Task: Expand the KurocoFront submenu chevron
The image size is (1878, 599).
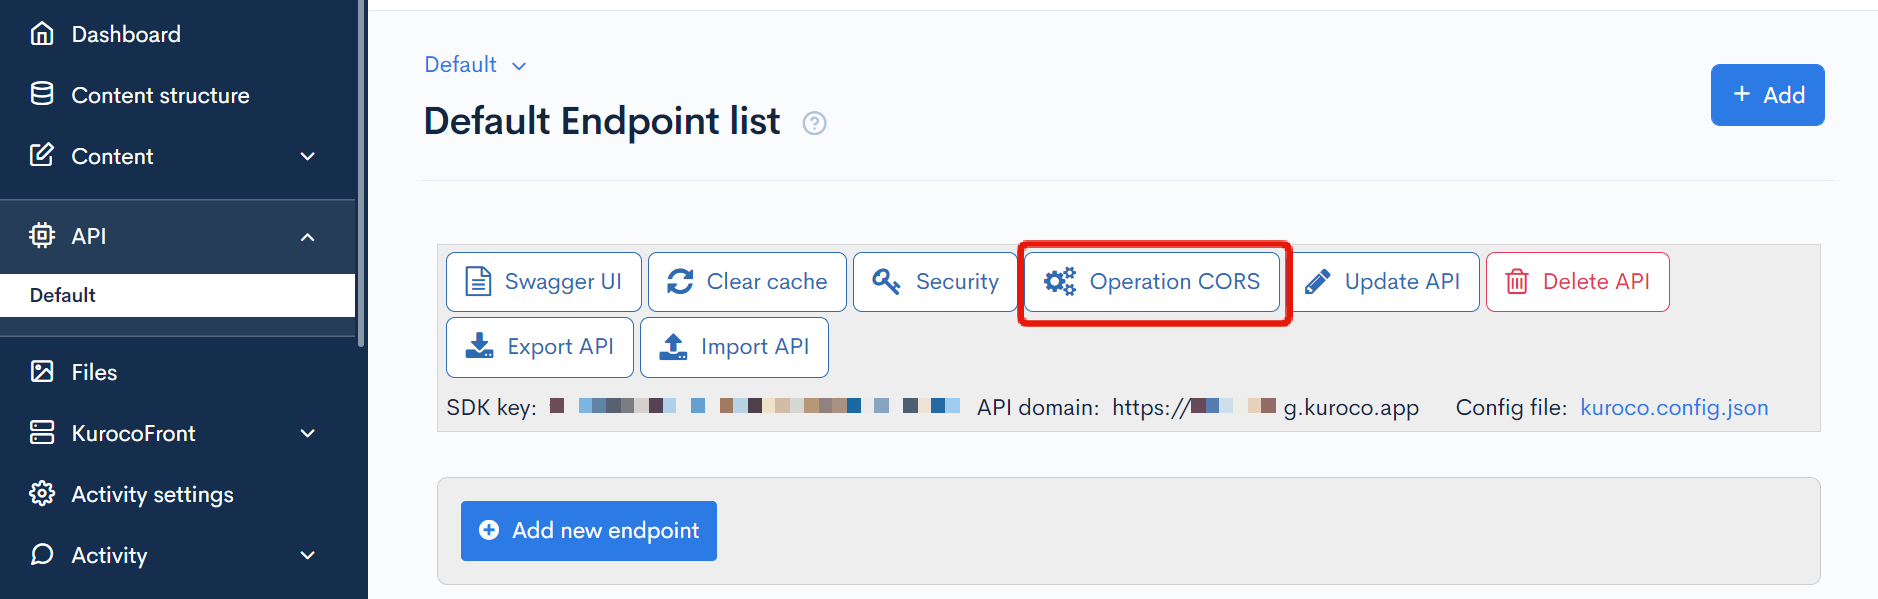Action: [x=308, y=433]
